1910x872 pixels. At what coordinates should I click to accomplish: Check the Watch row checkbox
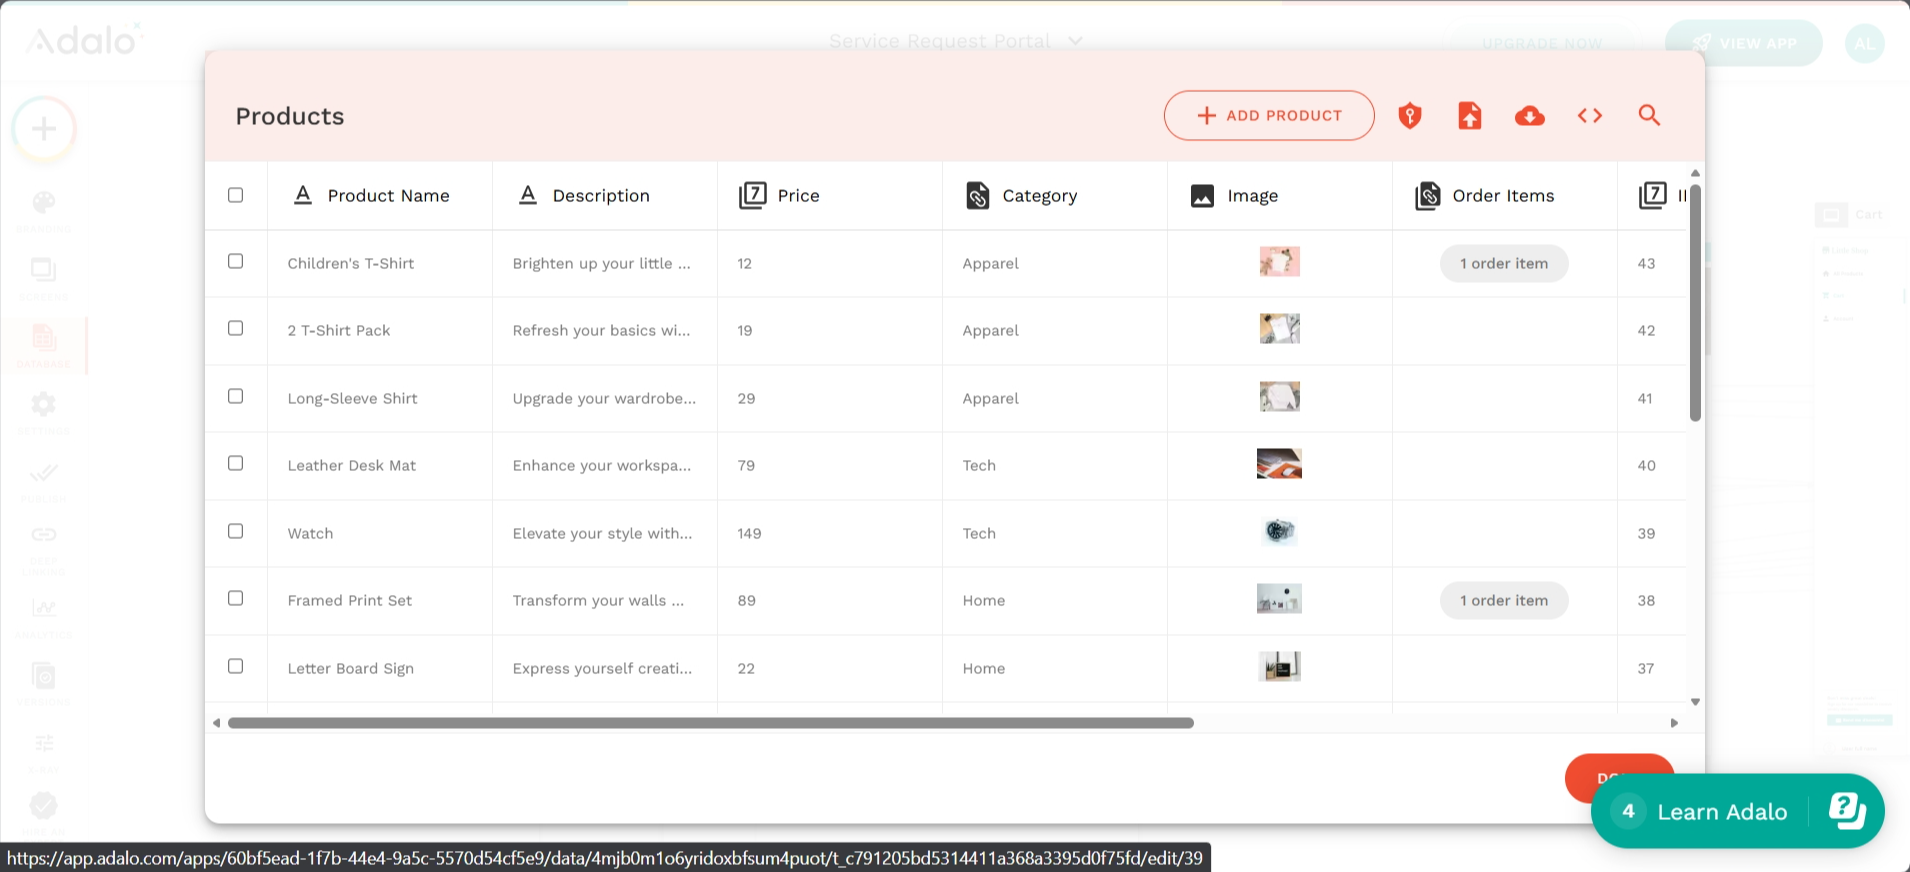tap(236, 531)
